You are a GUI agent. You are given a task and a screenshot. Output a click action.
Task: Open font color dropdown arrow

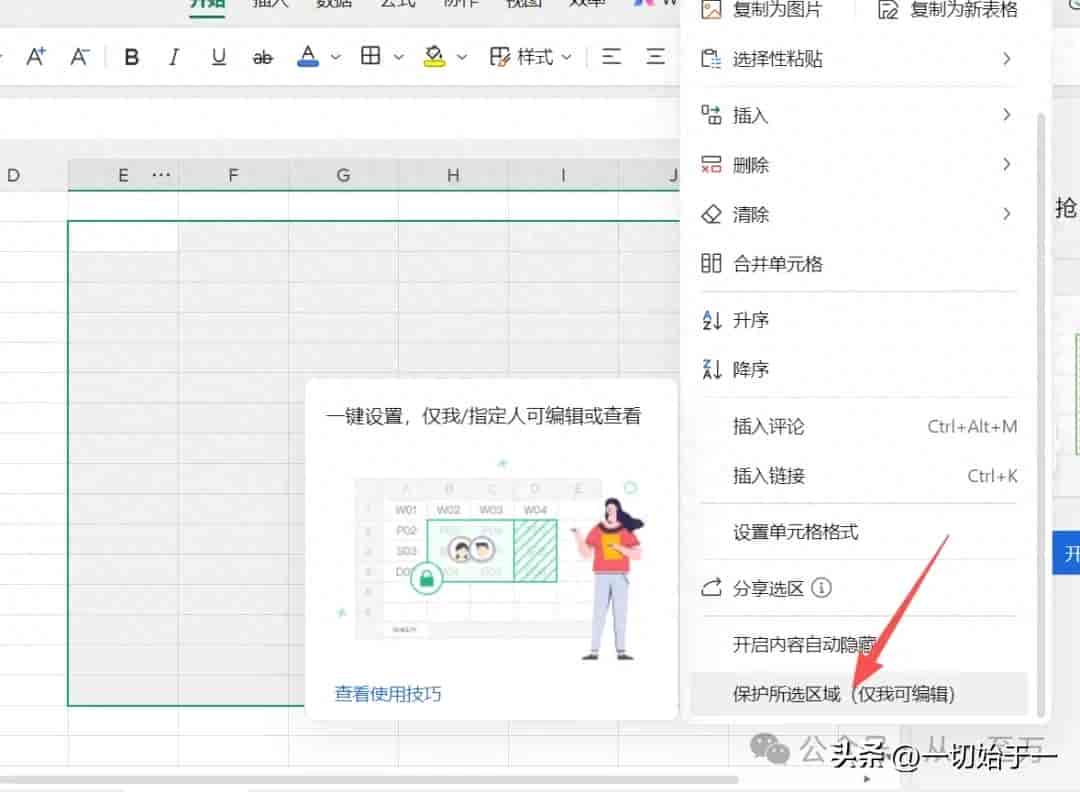tap(336, 57)
